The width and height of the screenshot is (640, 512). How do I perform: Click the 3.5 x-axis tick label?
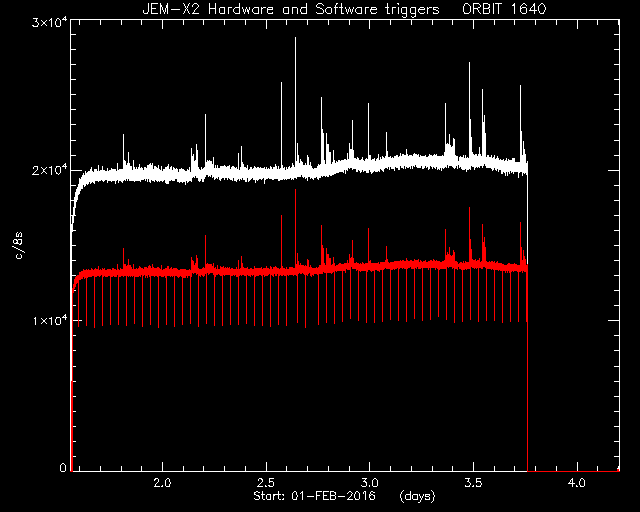click(x=473, y=483)
